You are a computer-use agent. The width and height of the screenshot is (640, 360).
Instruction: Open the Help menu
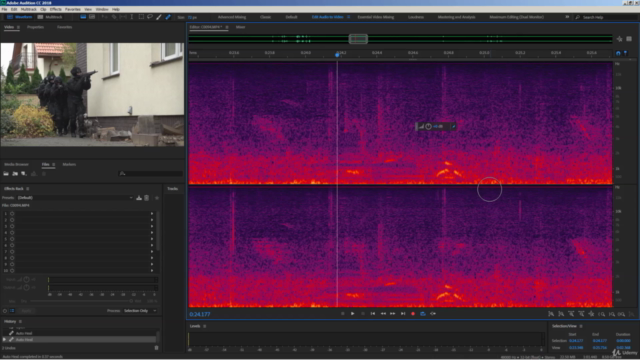(x=116, y=9)
